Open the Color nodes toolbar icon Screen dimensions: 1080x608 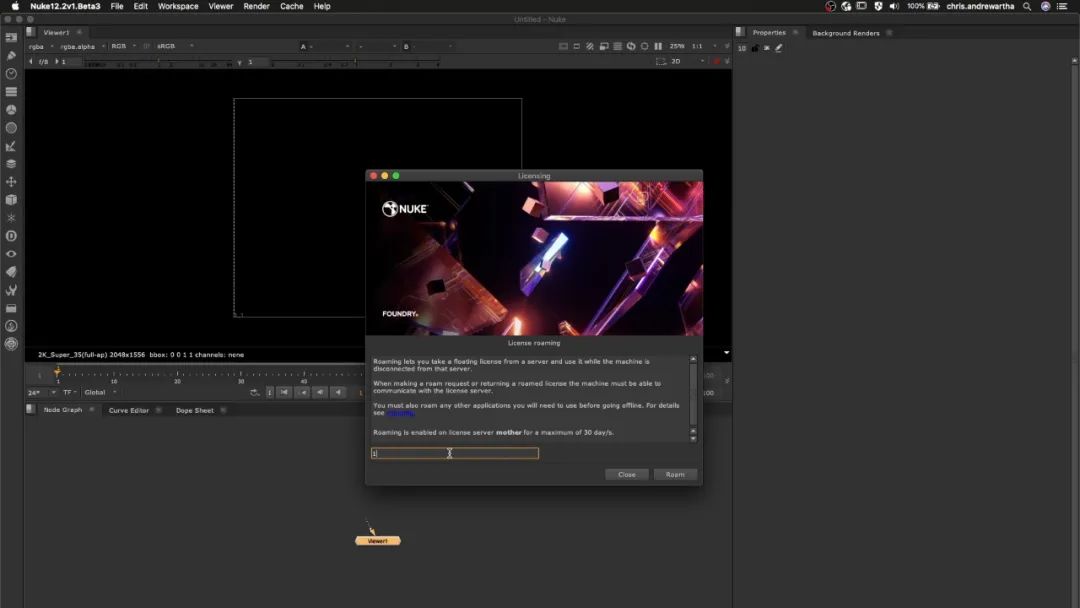pyautogui.click(x=11, y=109)
